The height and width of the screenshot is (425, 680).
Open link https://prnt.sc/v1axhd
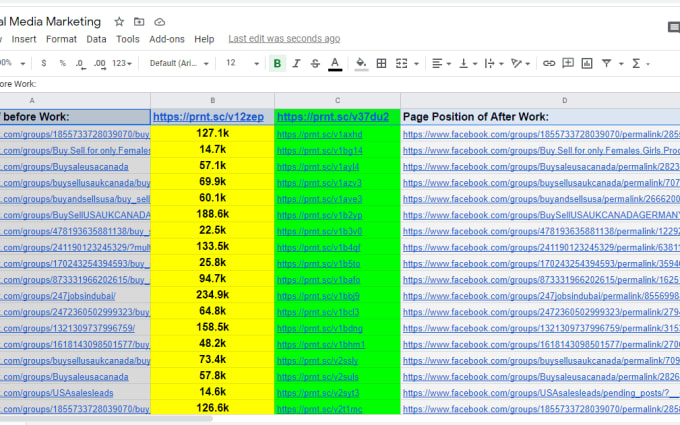(319, 134)
